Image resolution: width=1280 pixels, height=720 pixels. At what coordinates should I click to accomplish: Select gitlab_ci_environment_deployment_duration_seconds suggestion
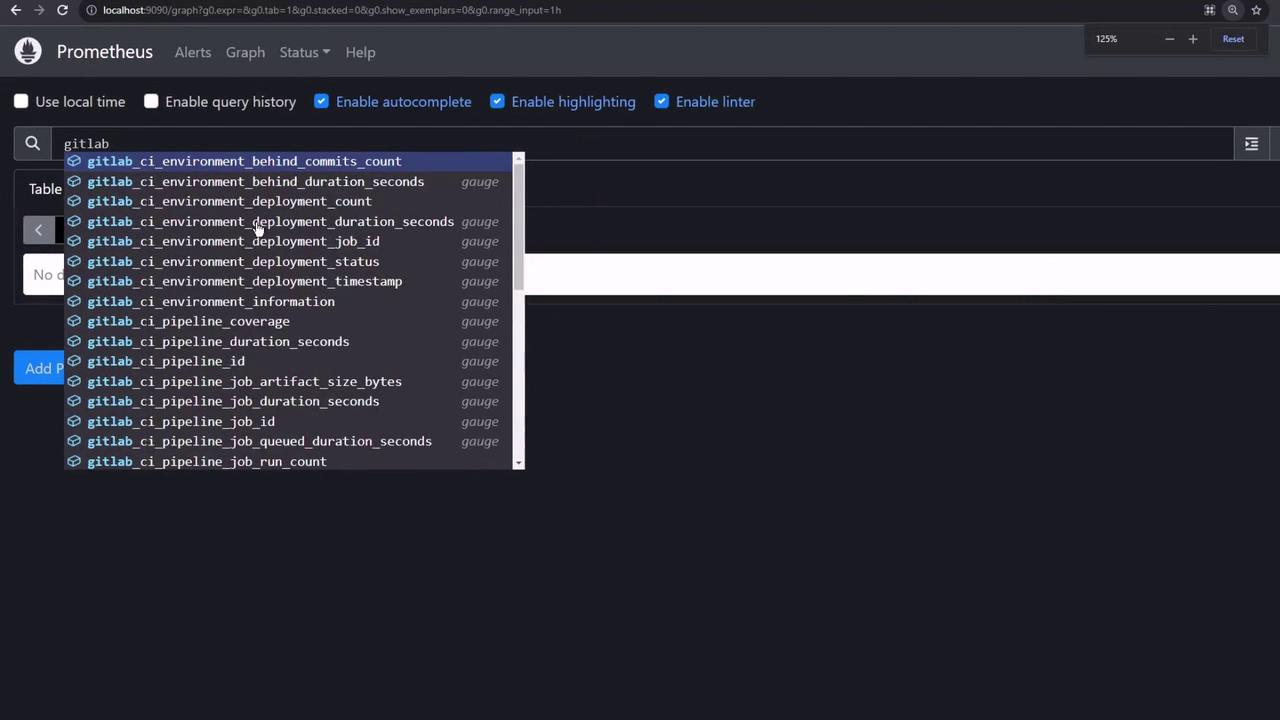pyautogui.click(x=289, y=221)
